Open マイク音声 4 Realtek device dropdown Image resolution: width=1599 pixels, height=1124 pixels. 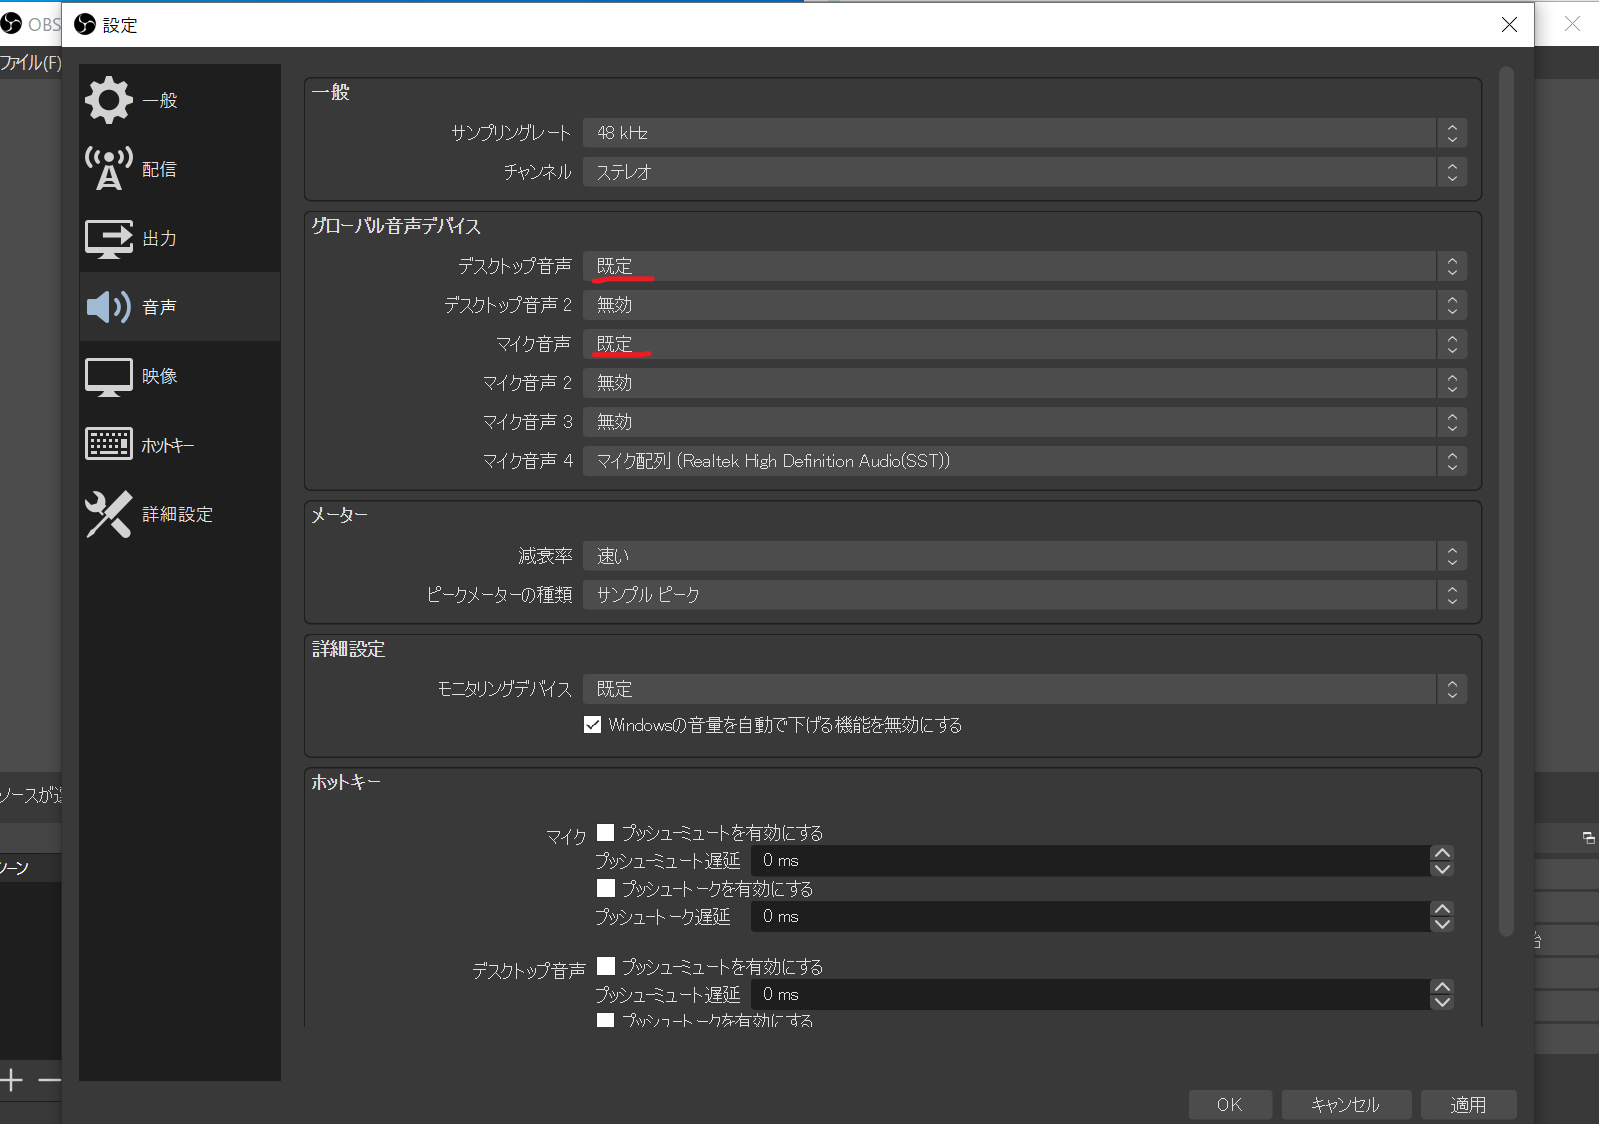click(1025, 461)
